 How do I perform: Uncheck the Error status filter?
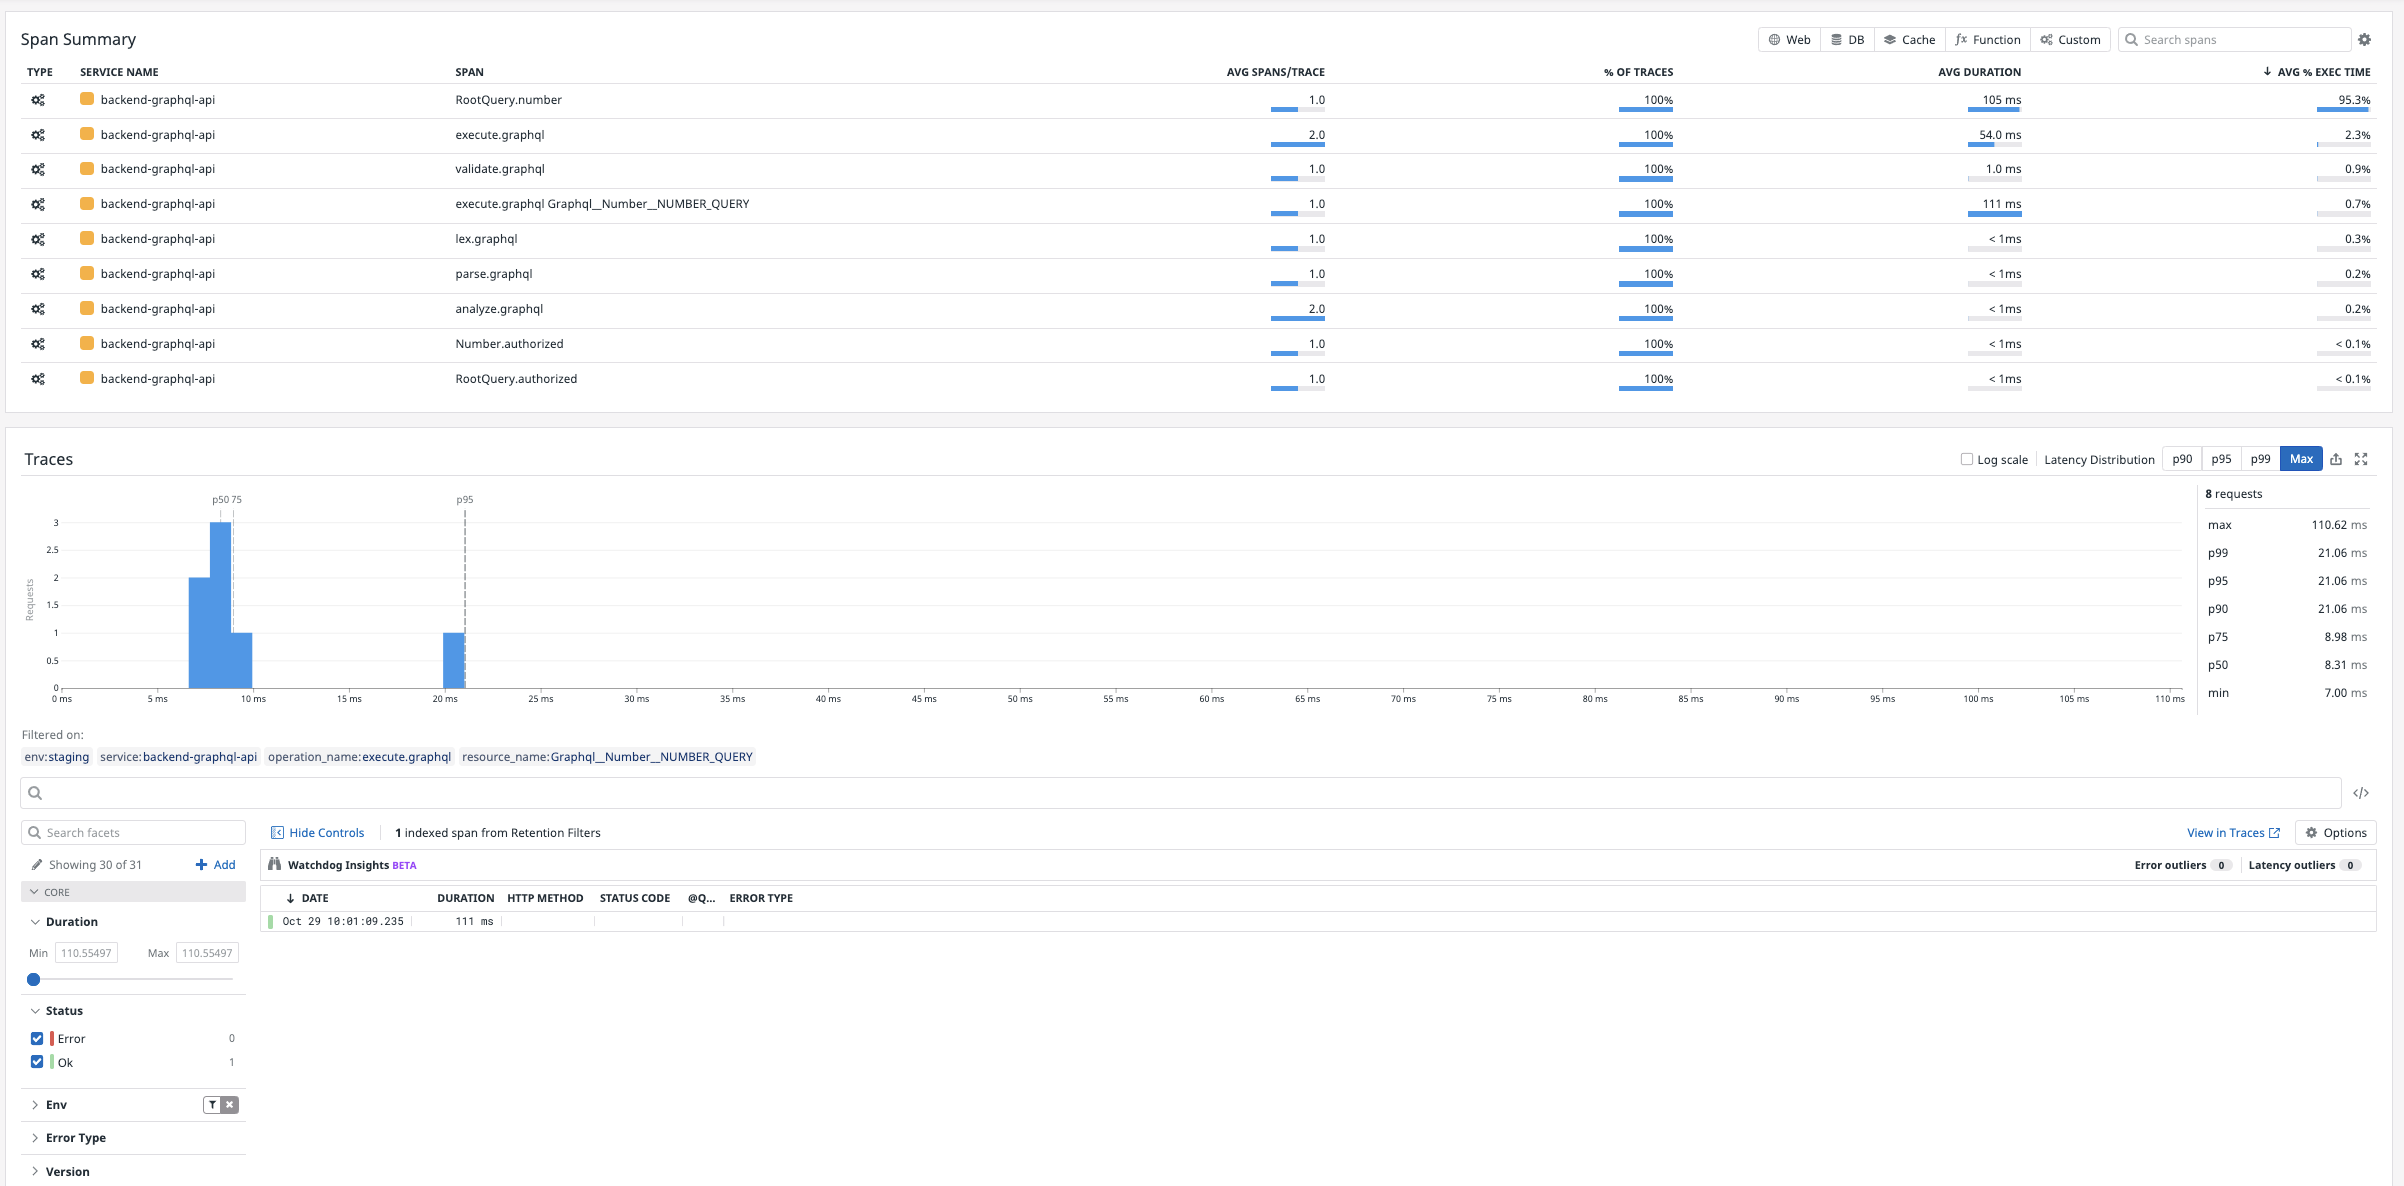click(x=37, y=1038)
